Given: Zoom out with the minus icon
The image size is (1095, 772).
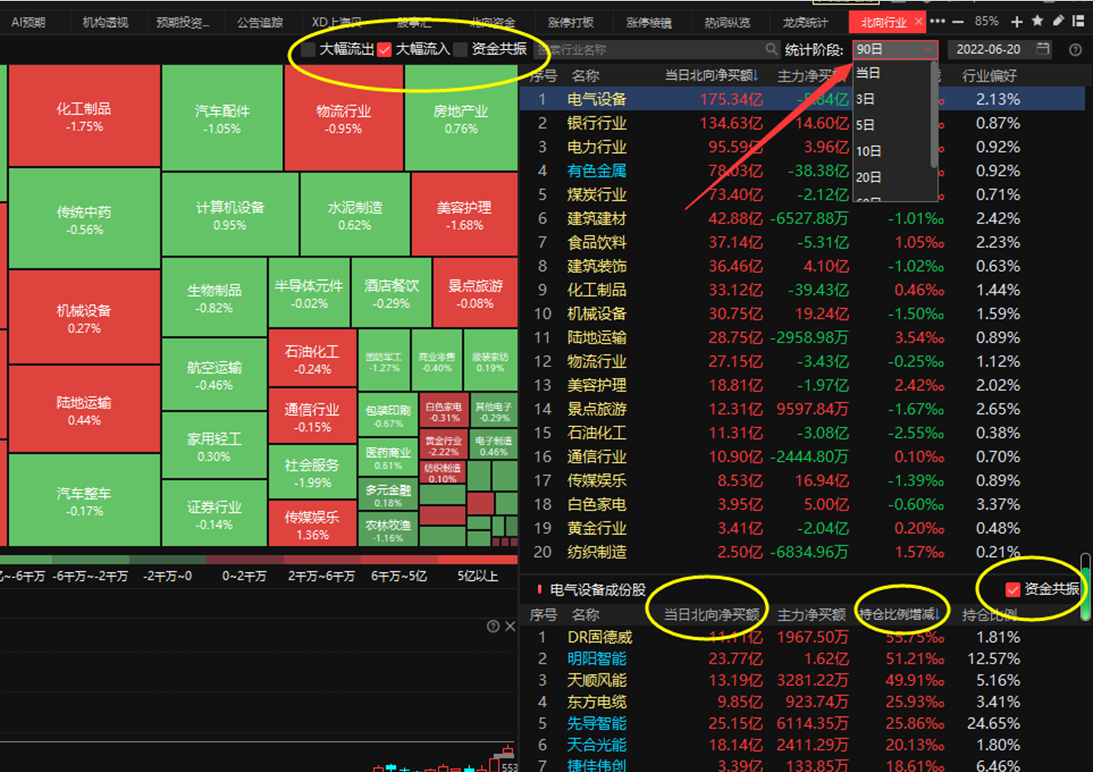Looking at the screenshot, I should point(958,22).
